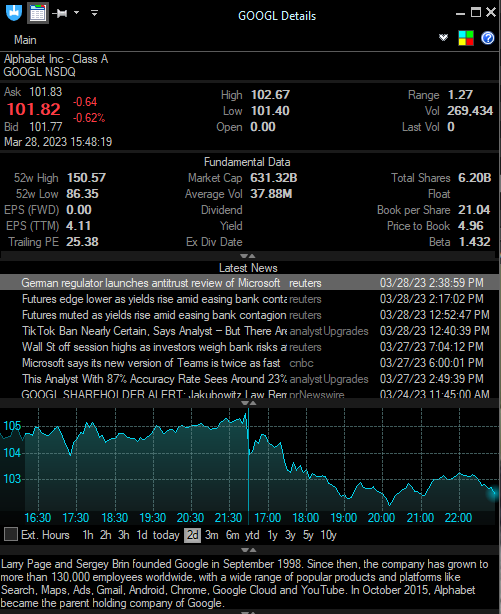
Task: Click the vertical day-separator line on chart
Action: 248,466
